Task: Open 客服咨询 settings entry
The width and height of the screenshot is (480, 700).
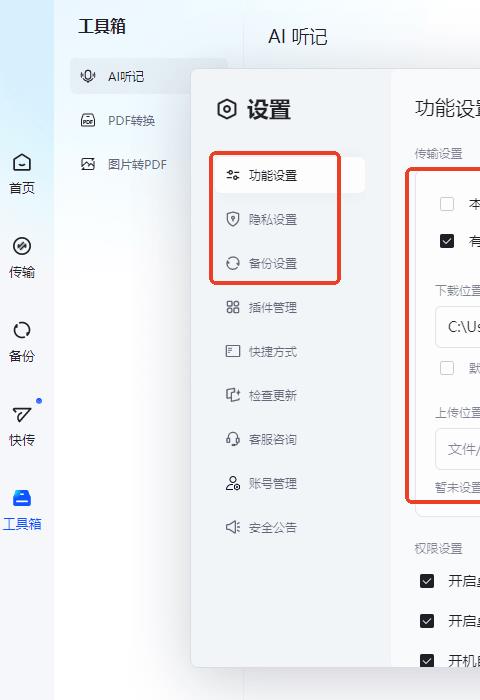Action: (273, 439)
